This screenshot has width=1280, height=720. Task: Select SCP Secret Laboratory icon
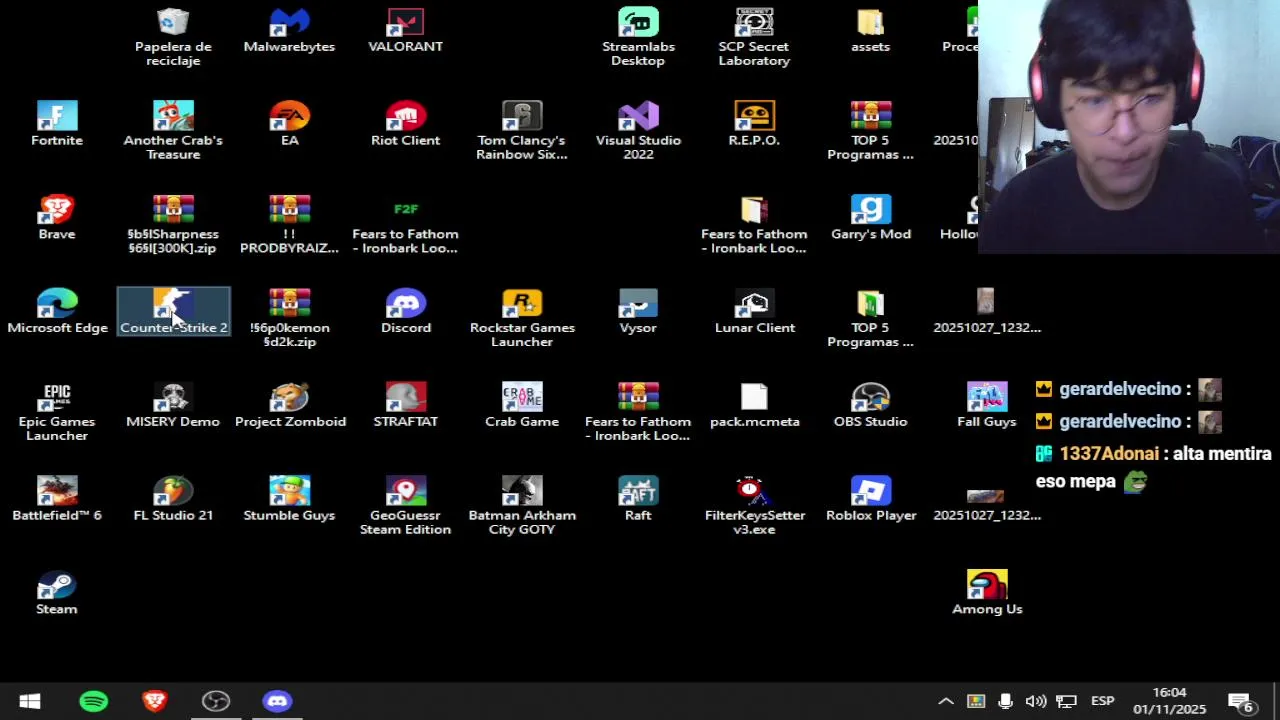point(754,37)
